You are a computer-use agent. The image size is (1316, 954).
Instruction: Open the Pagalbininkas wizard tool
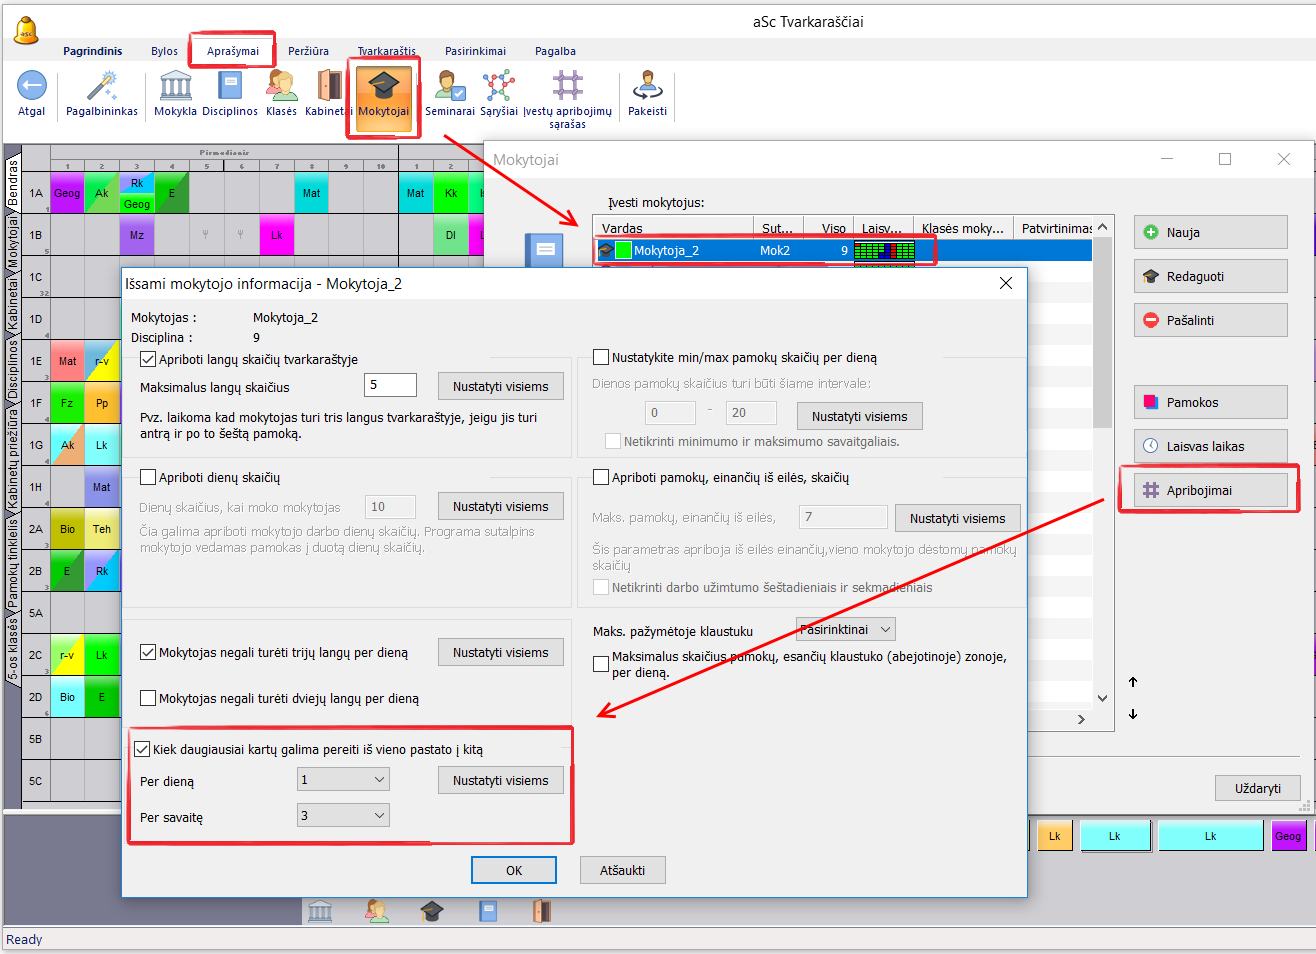pos(102,87)
